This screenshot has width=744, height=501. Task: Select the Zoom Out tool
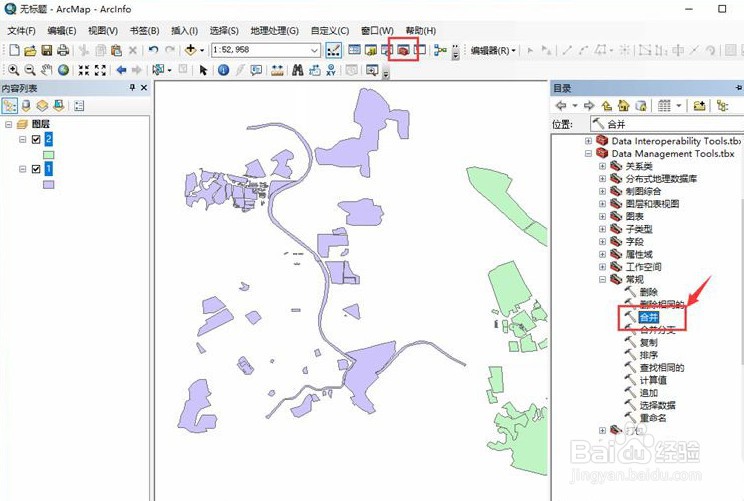point(29,70)
